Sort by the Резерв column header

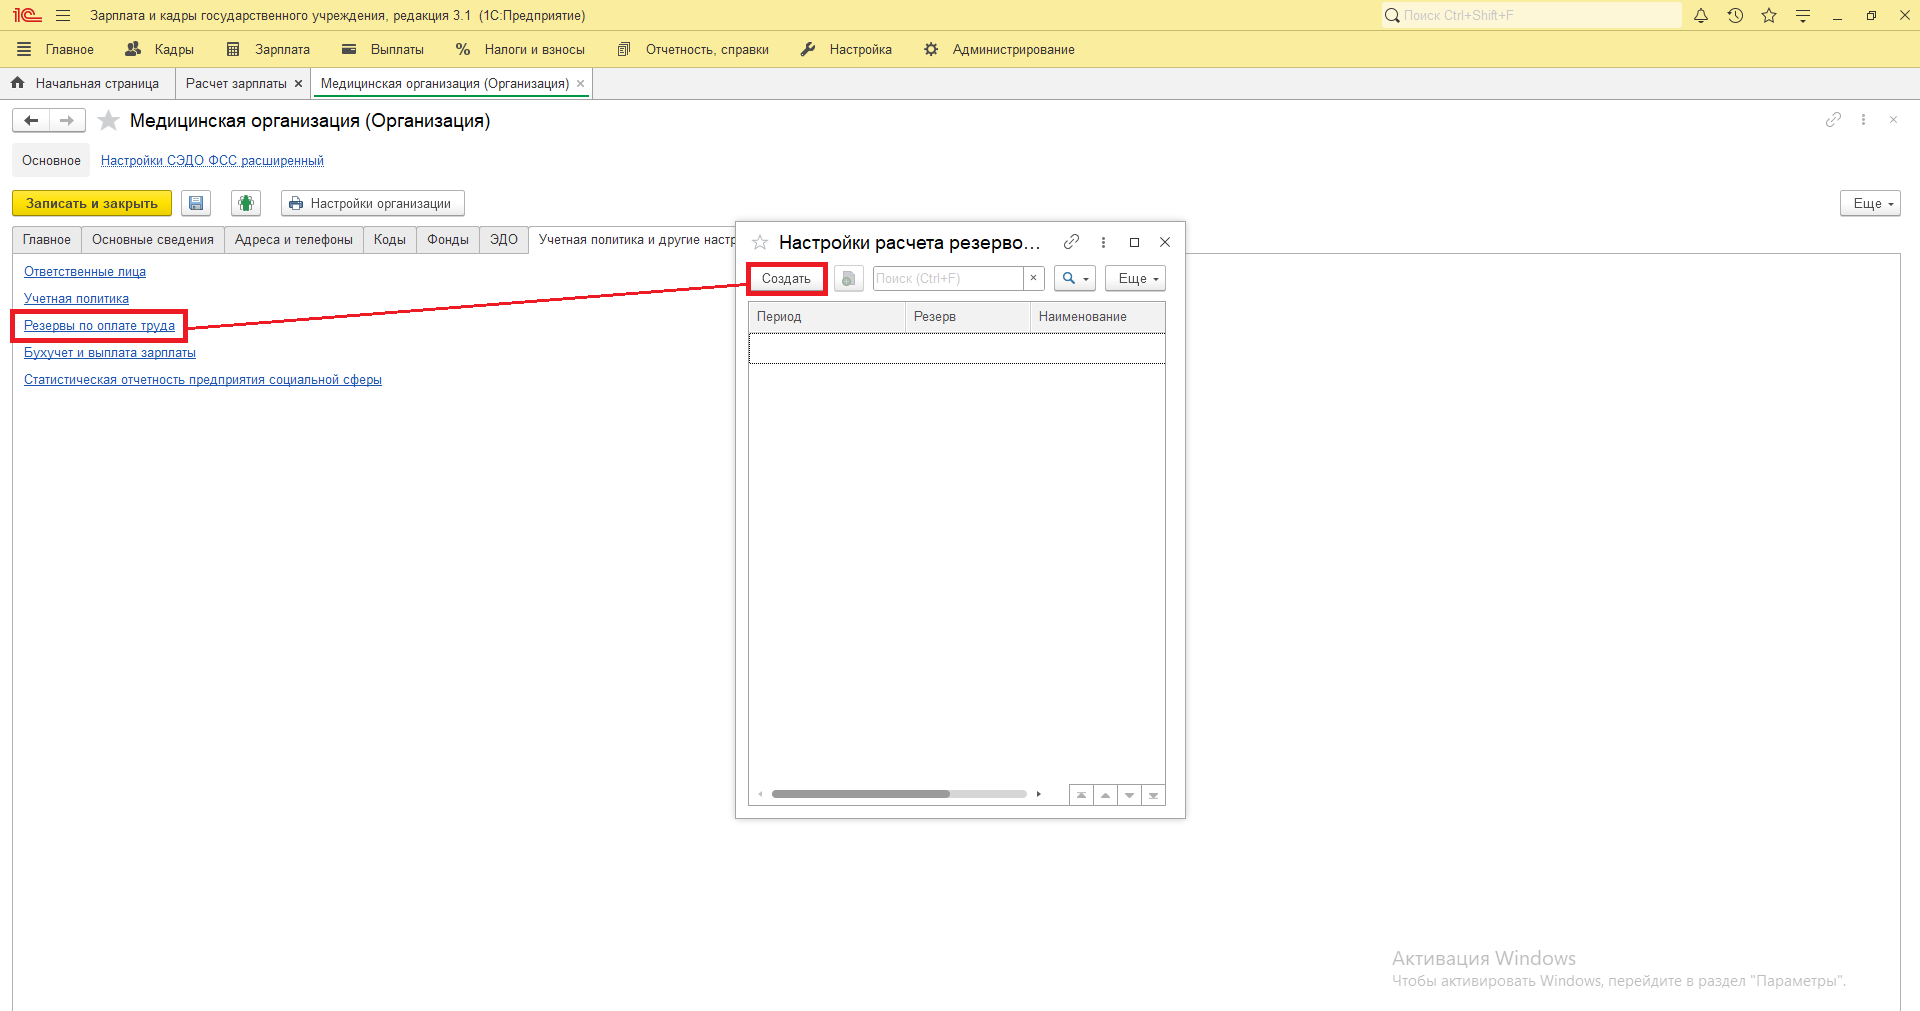(x=968, y=317)
